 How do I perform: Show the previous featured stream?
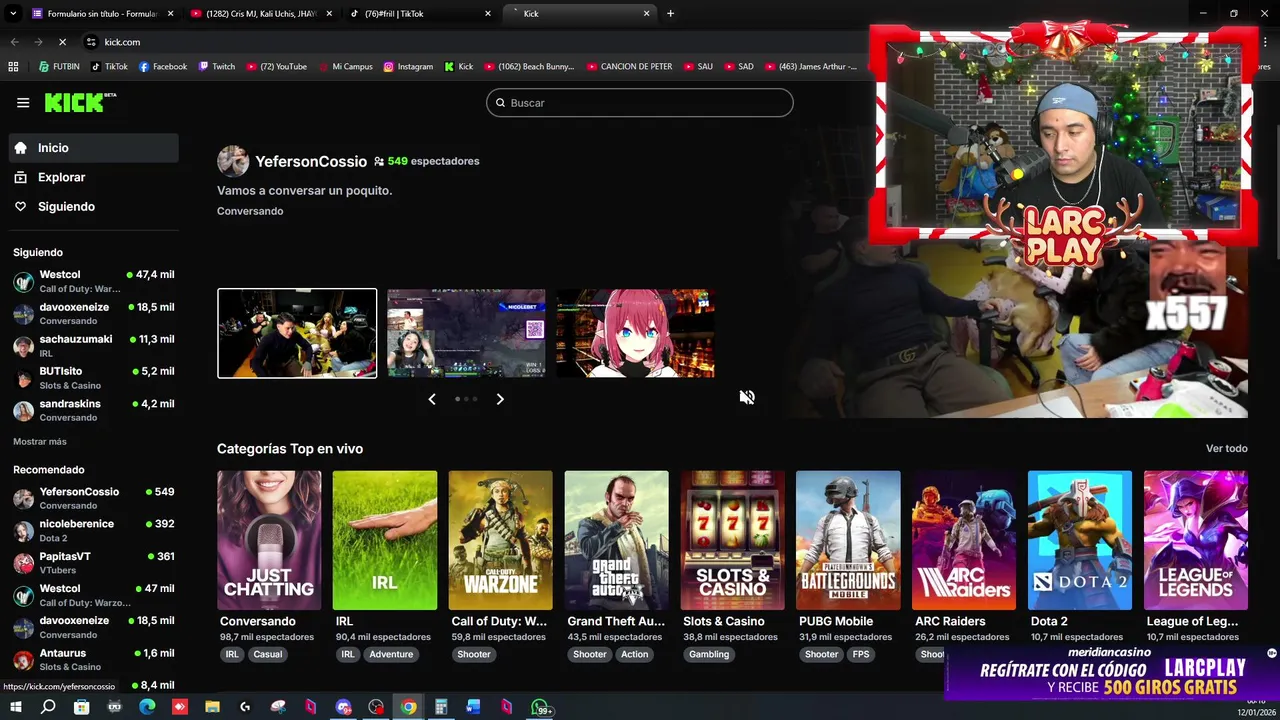(x=432, y=399)
